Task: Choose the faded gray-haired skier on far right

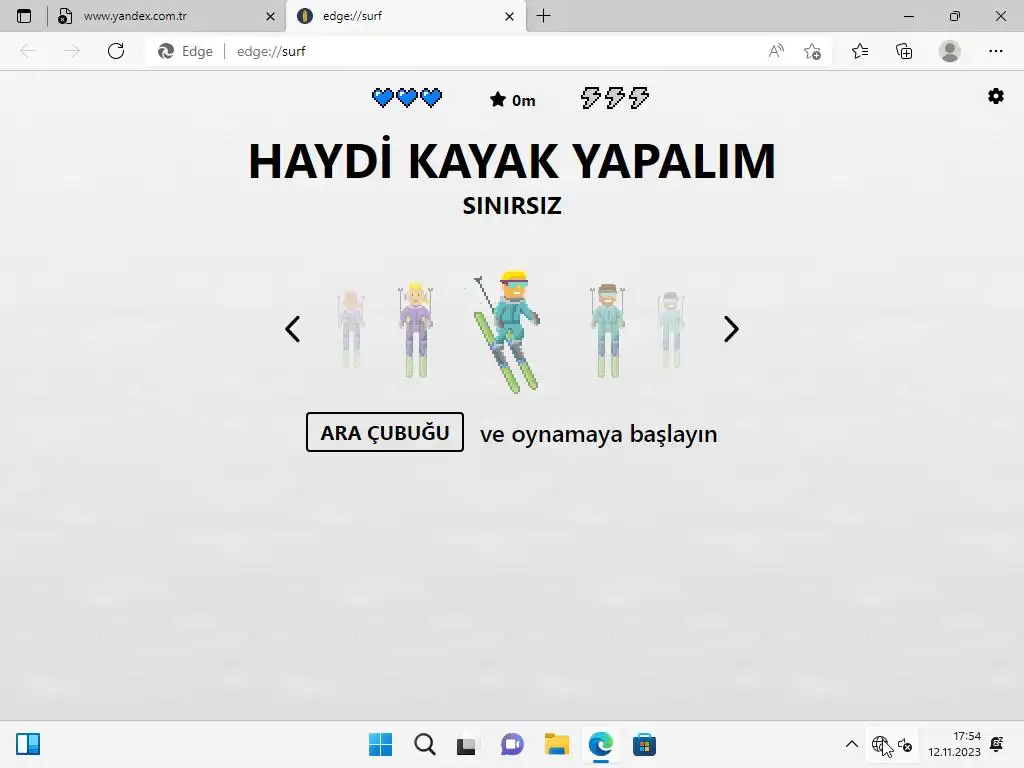Action: click(671, 330)
